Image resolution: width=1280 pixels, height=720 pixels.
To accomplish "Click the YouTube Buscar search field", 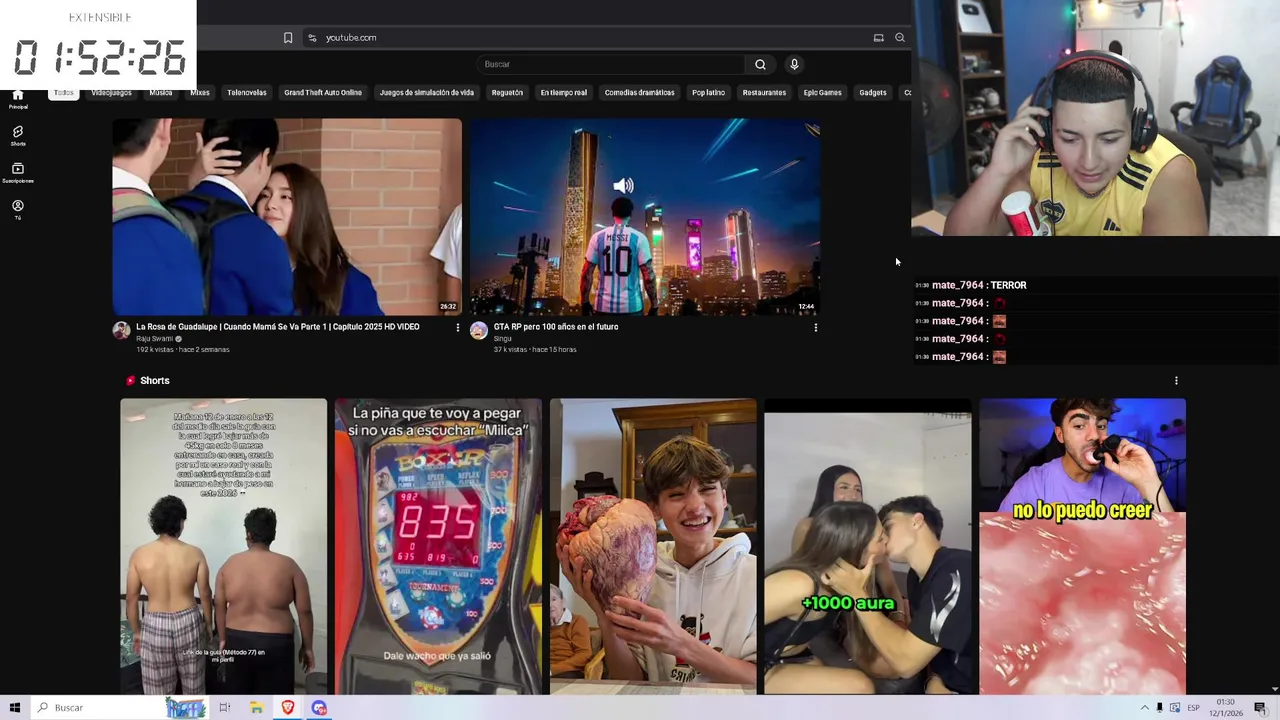I will tap(610, 64).
